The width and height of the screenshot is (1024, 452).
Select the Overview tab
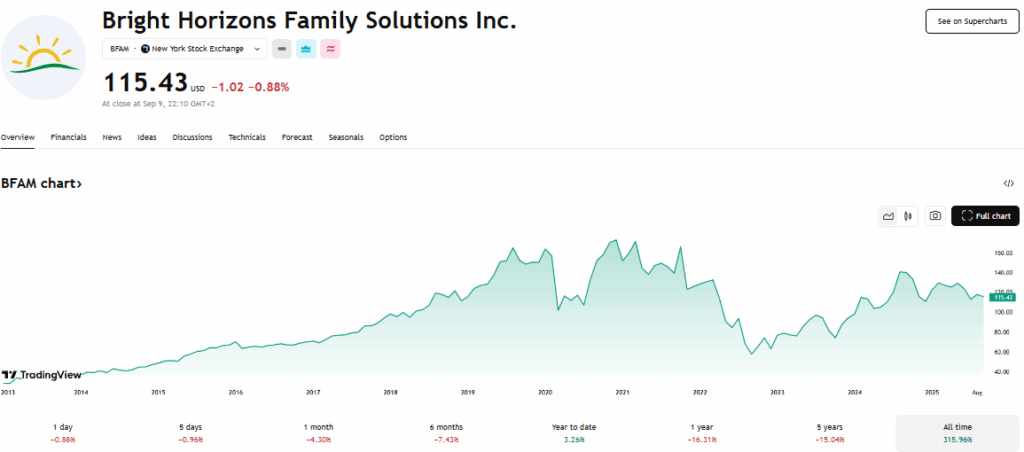click(x=17, y=137)
